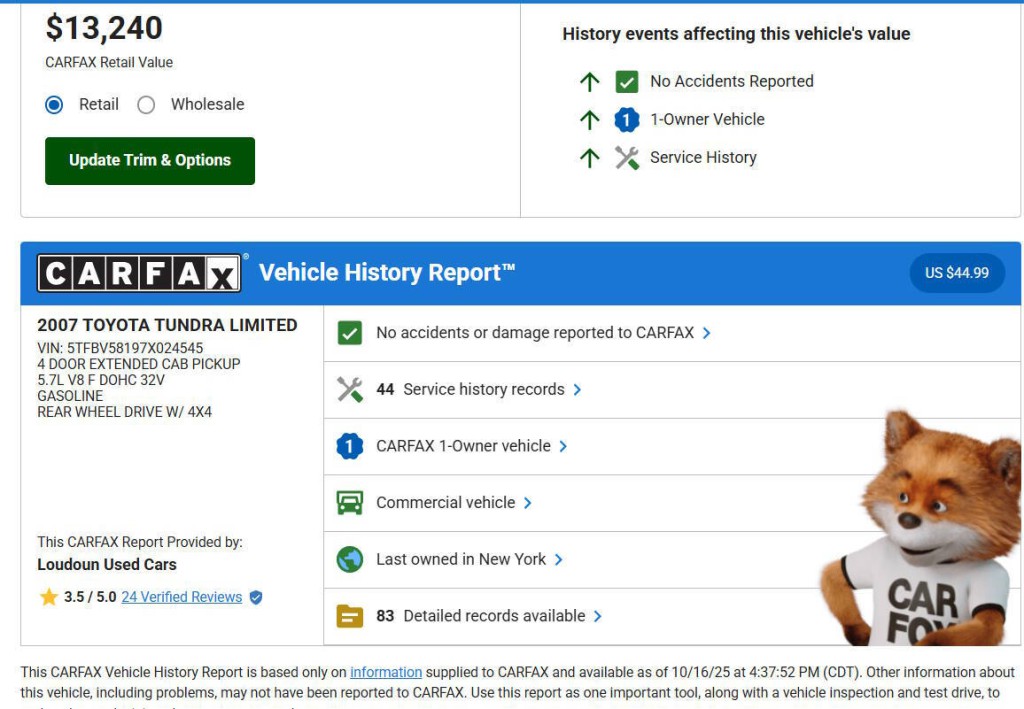Screen dimensions: 1024x709
Task: Select the green no-accidents checkmark icon
Action: [349, 332]
